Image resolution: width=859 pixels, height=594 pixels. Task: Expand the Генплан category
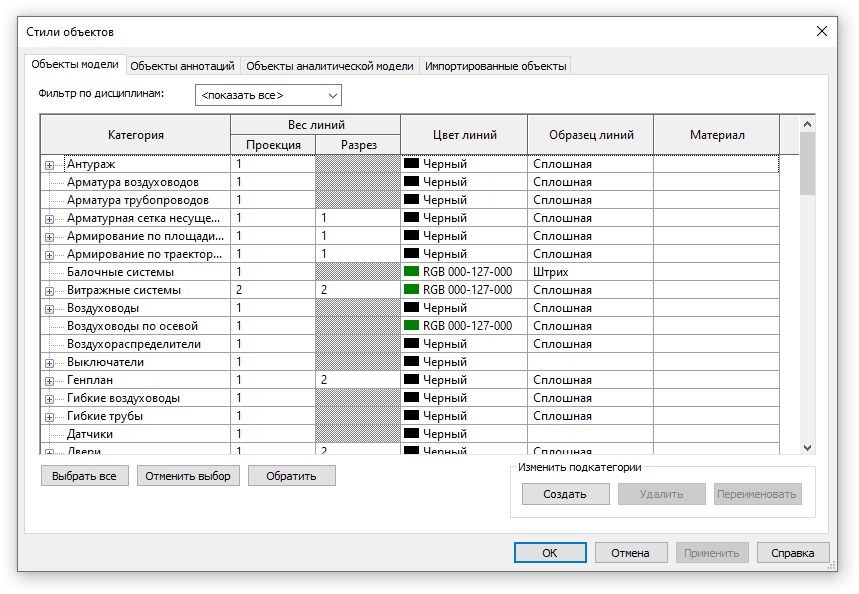[49, 381]
